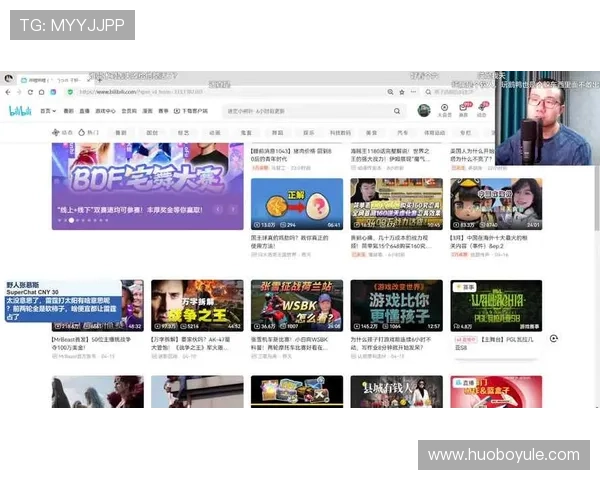Click the bilibili search input field
The width and height of the screenshot is (600, 480).
click(308, 111)
